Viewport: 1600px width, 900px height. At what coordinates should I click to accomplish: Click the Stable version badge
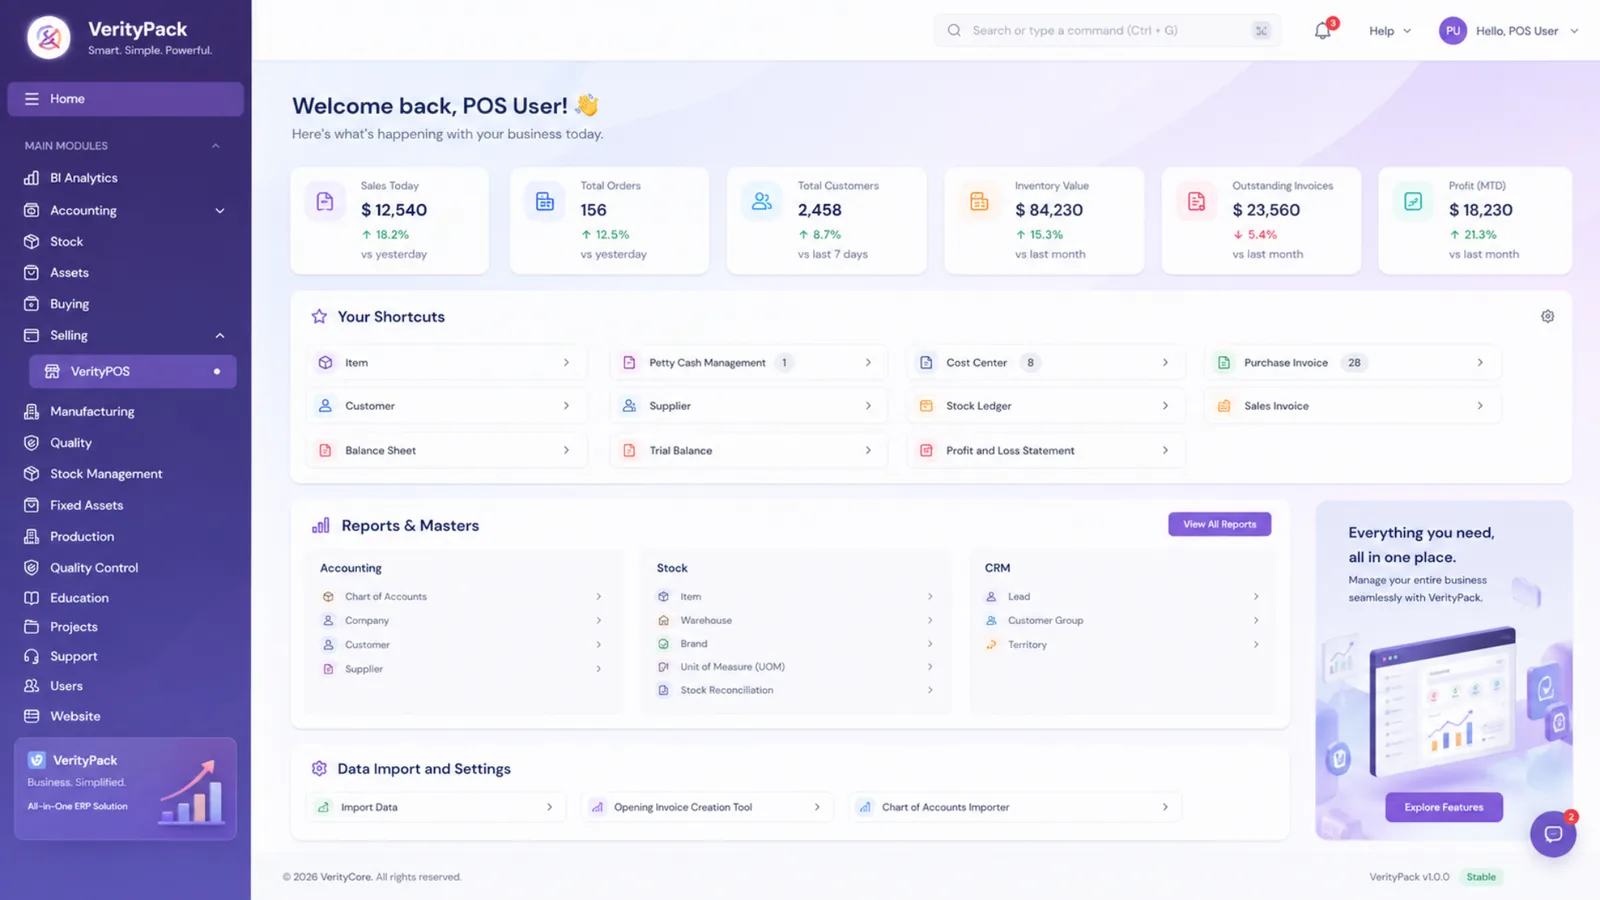[x=1481, y=877]
